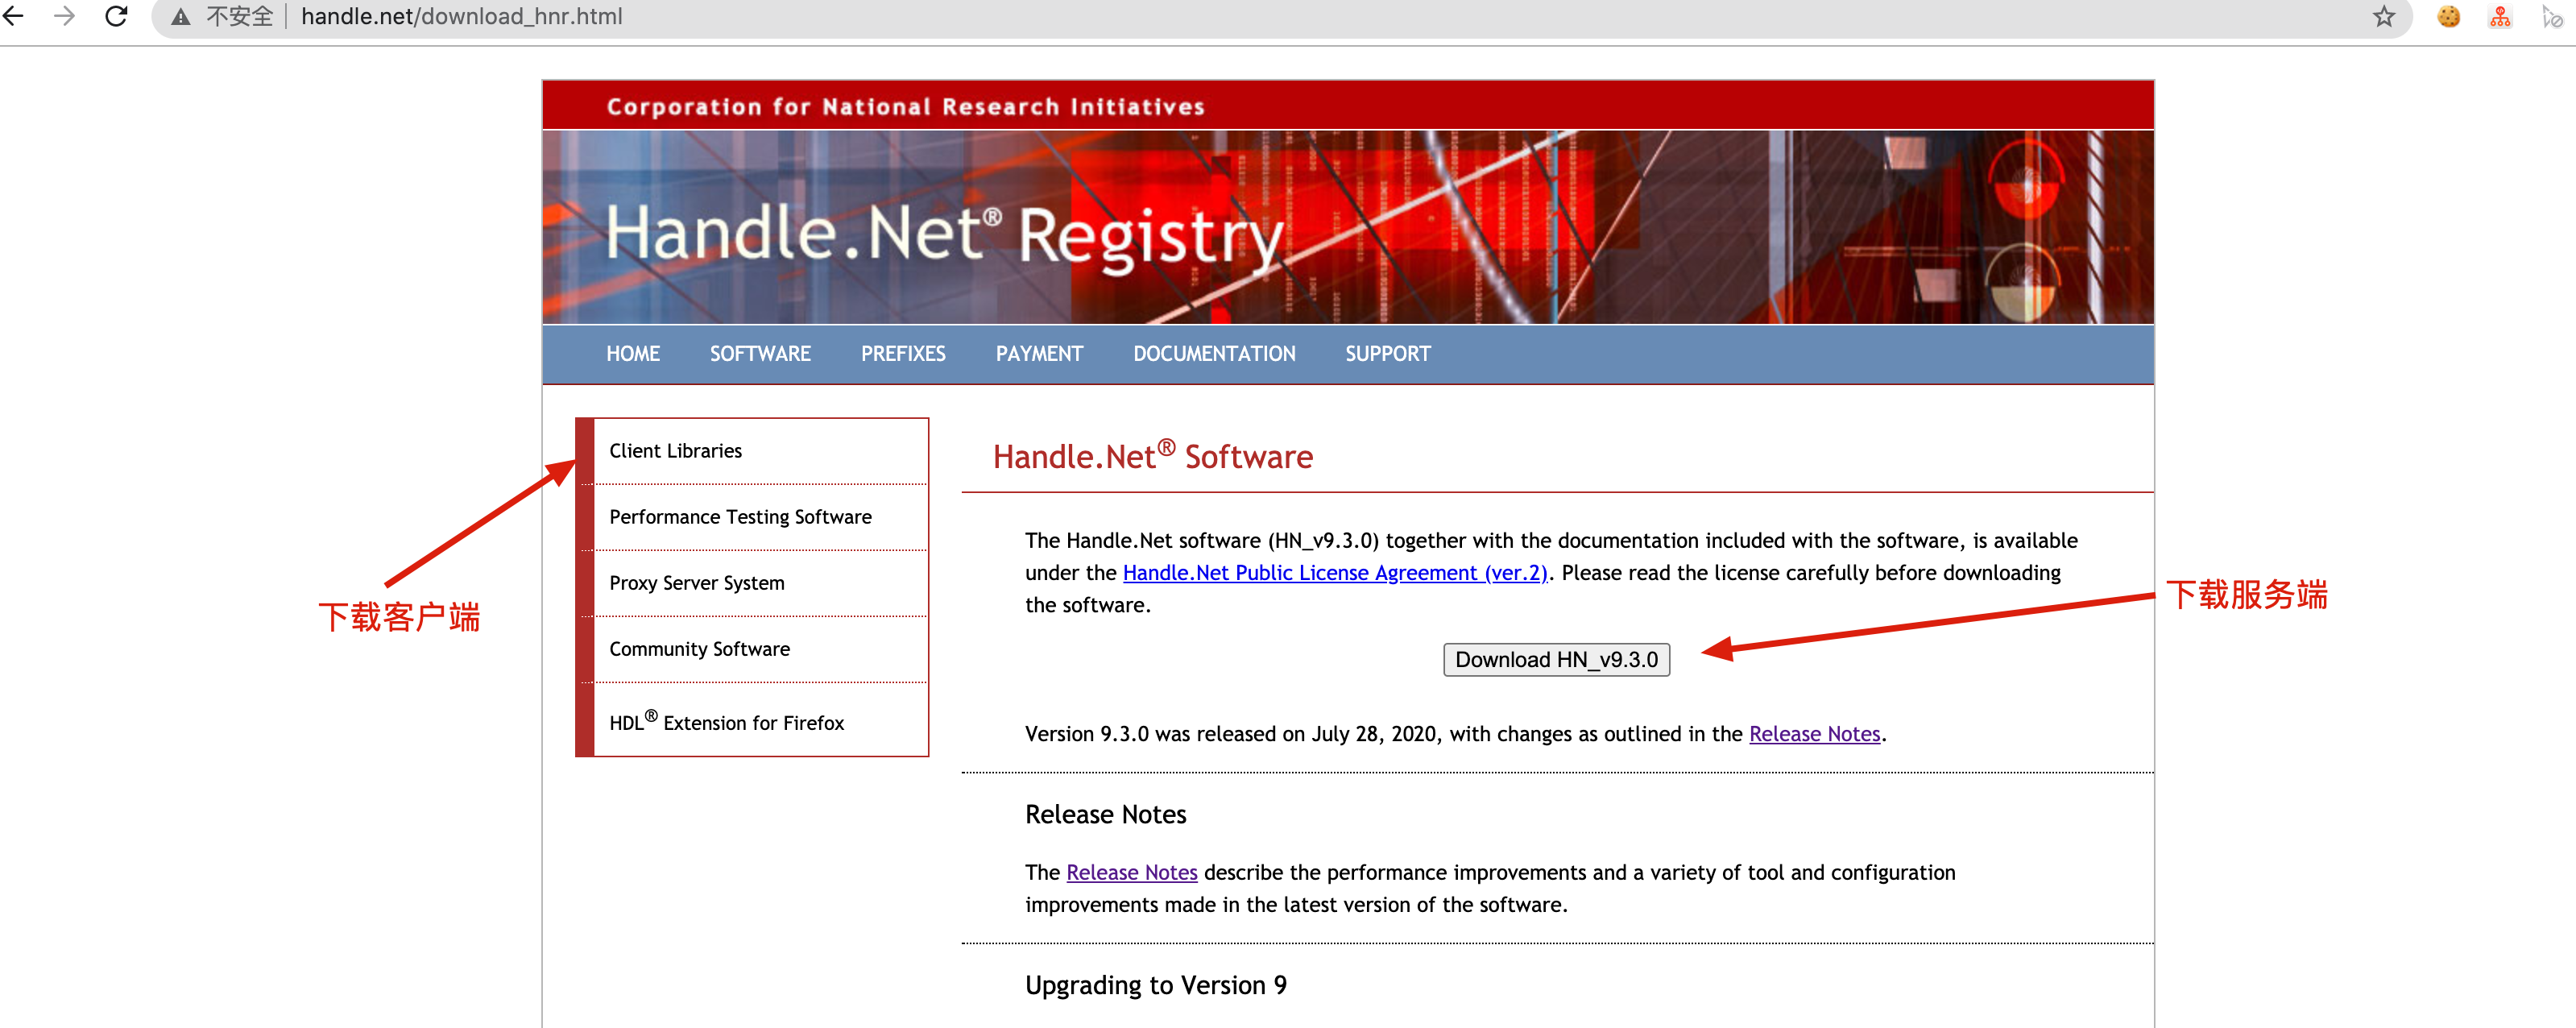Reload the page with the refresh icon
Screen dimensions: 2576x1028
pyautogui.click(x=117, y=16)
